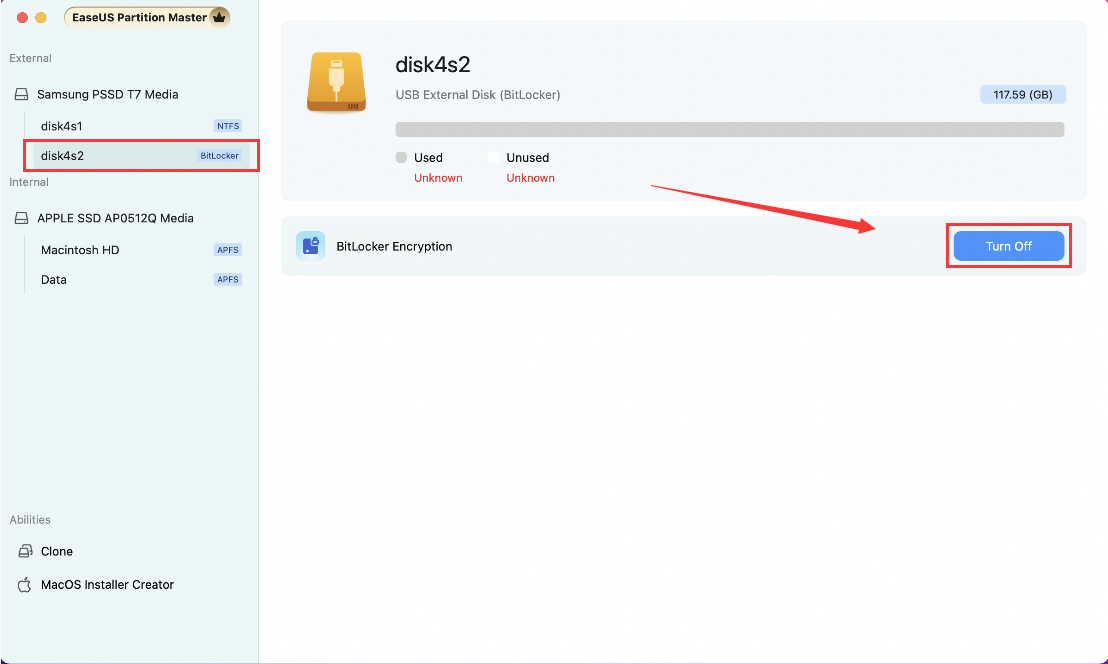Click the Apple SSD drive icon
The height and width of the screenshot is (664, 1108).
point(22,218)
